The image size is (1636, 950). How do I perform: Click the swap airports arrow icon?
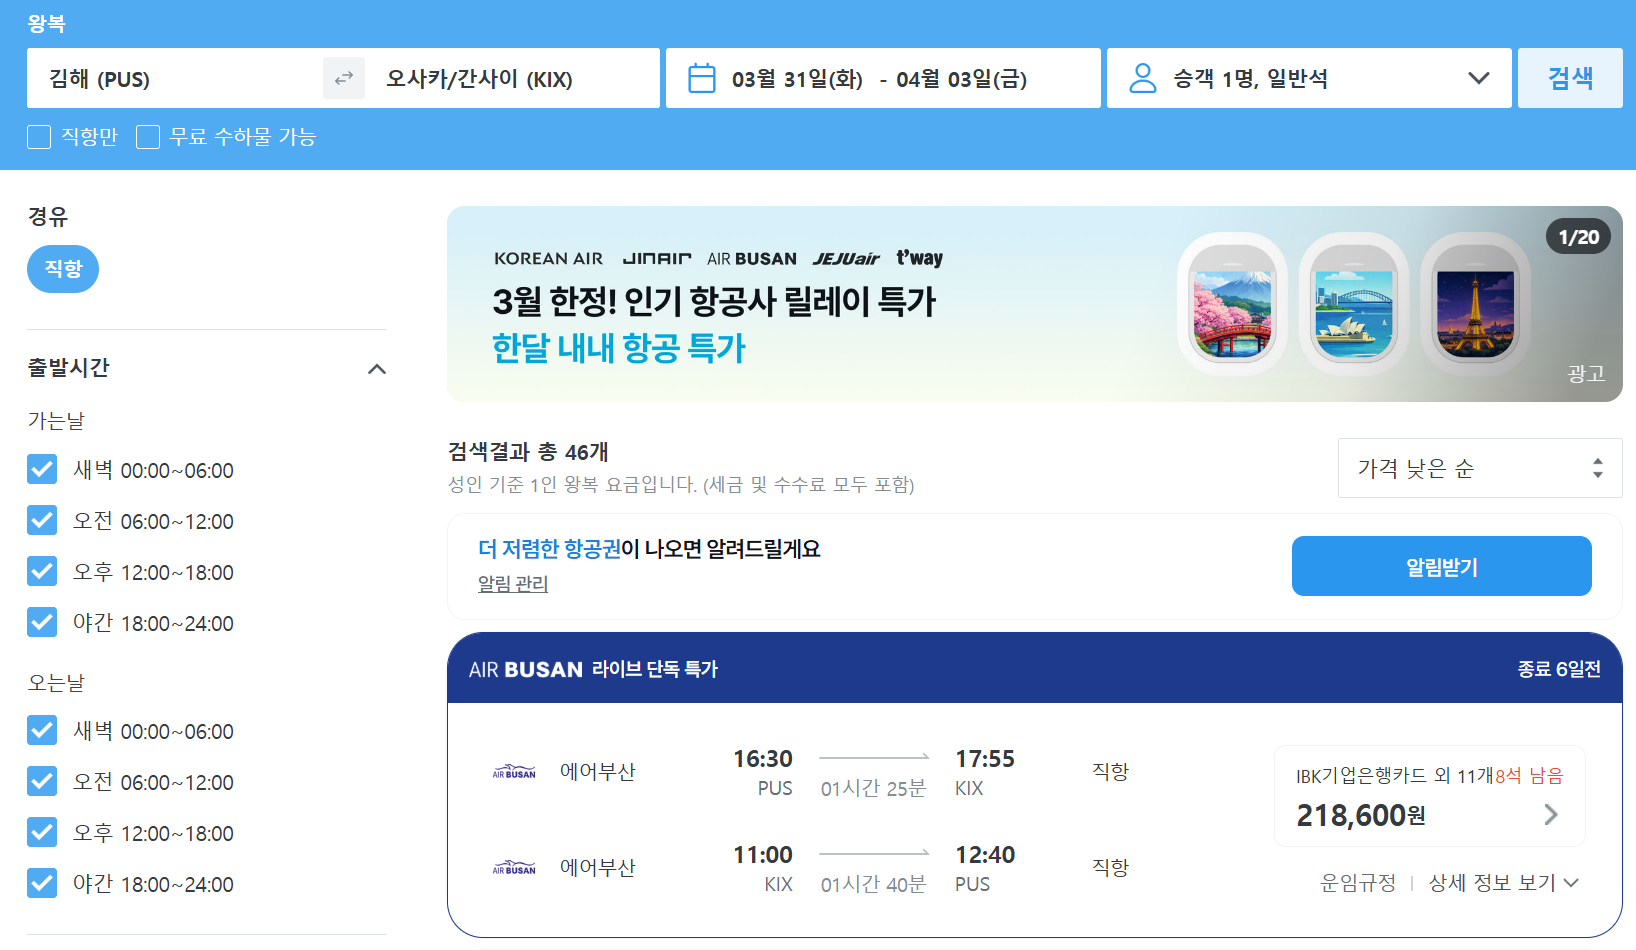coord(343,77)
